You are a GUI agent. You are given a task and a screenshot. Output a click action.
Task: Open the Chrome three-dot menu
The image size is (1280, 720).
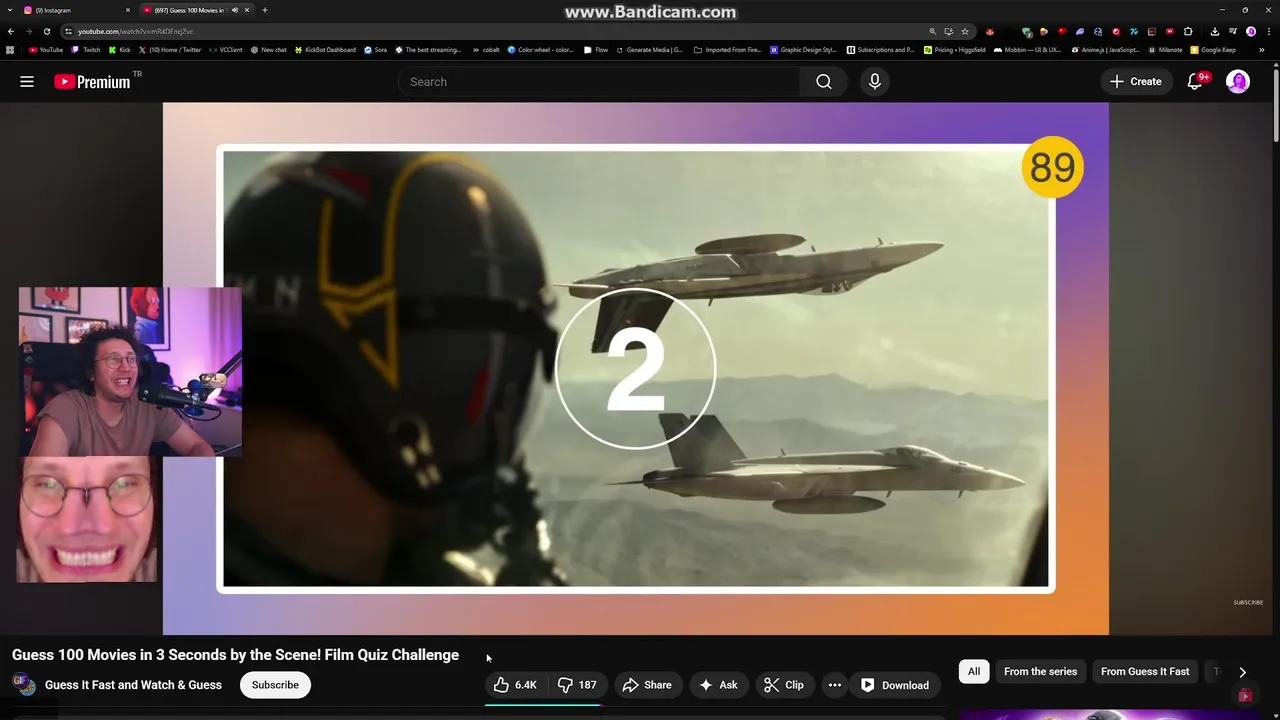pyautogui.click(x=1268, y=31)
